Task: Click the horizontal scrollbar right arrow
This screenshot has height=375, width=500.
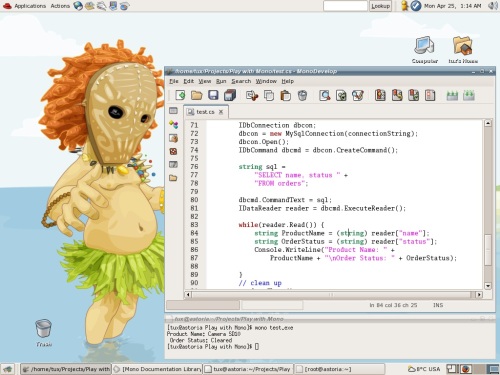Action: pyautogui.click(x=479, y=294)
